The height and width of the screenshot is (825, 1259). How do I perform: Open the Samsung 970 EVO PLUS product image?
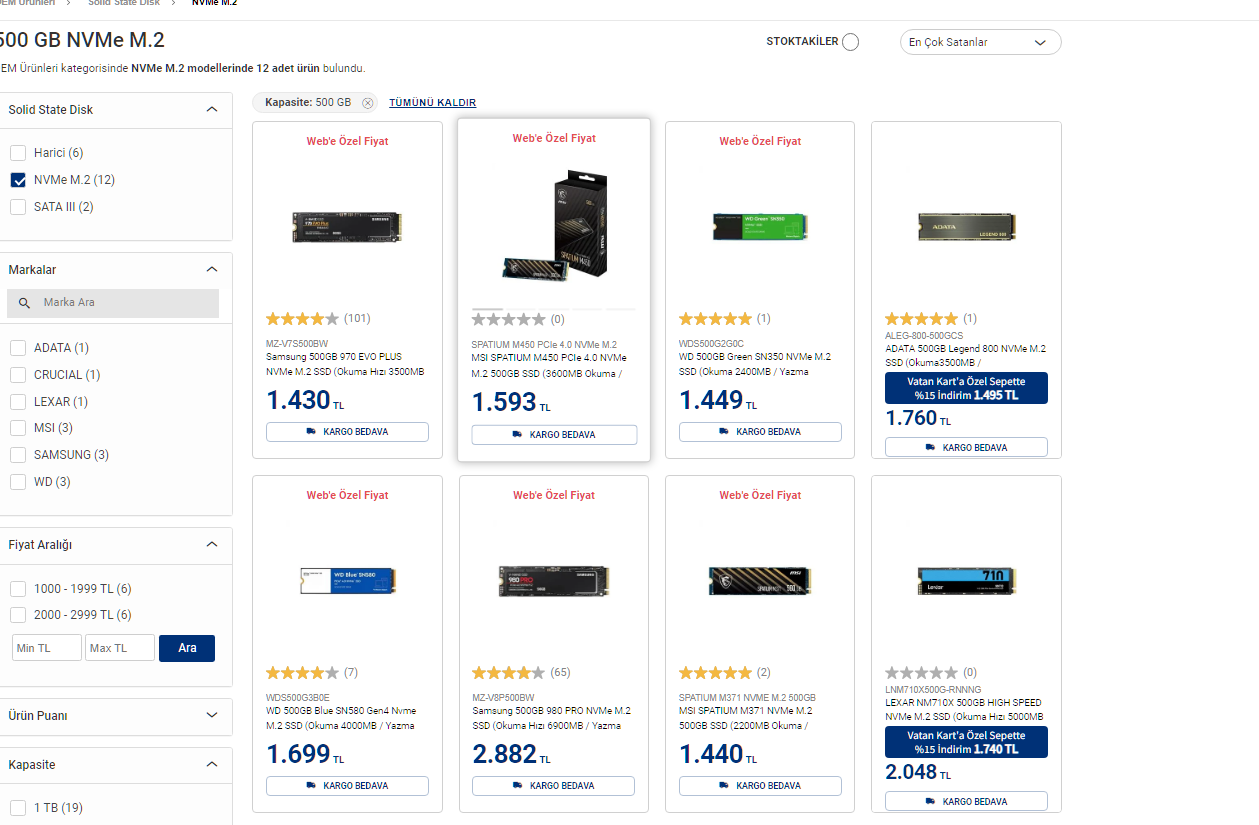(x=347, y=227)
